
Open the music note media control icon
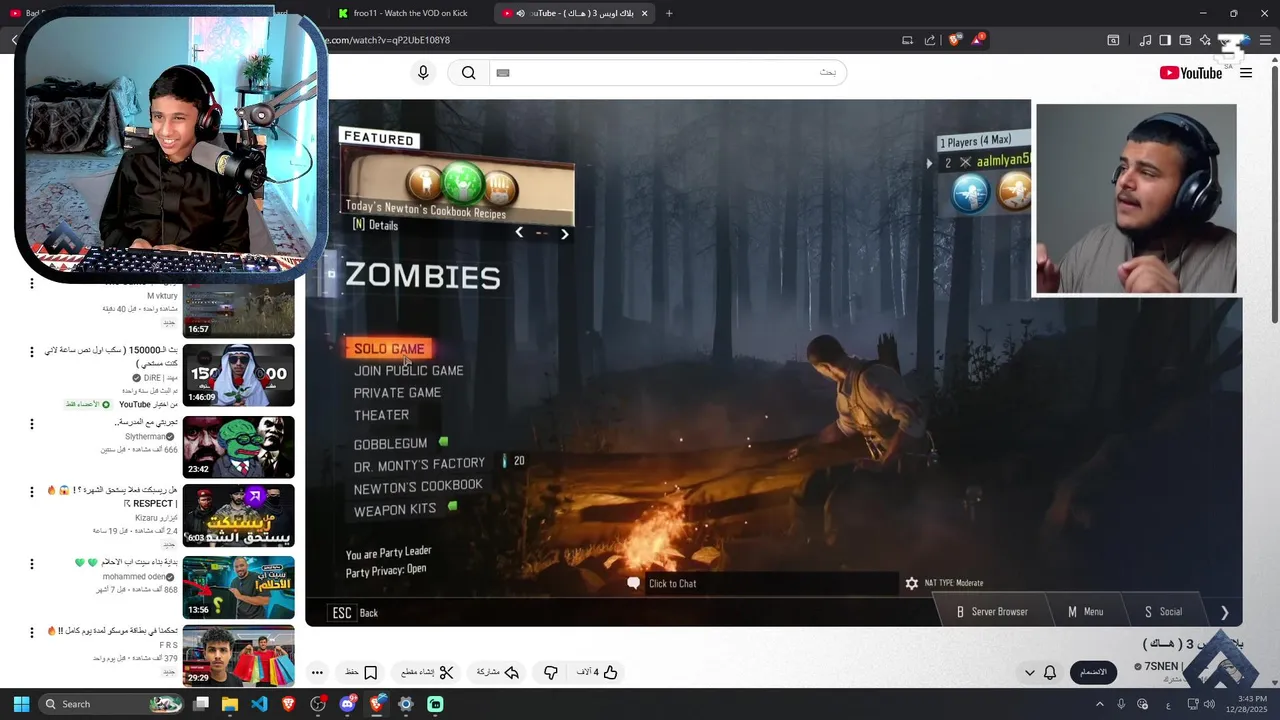pyautogui.click(x=1145, y=40)
